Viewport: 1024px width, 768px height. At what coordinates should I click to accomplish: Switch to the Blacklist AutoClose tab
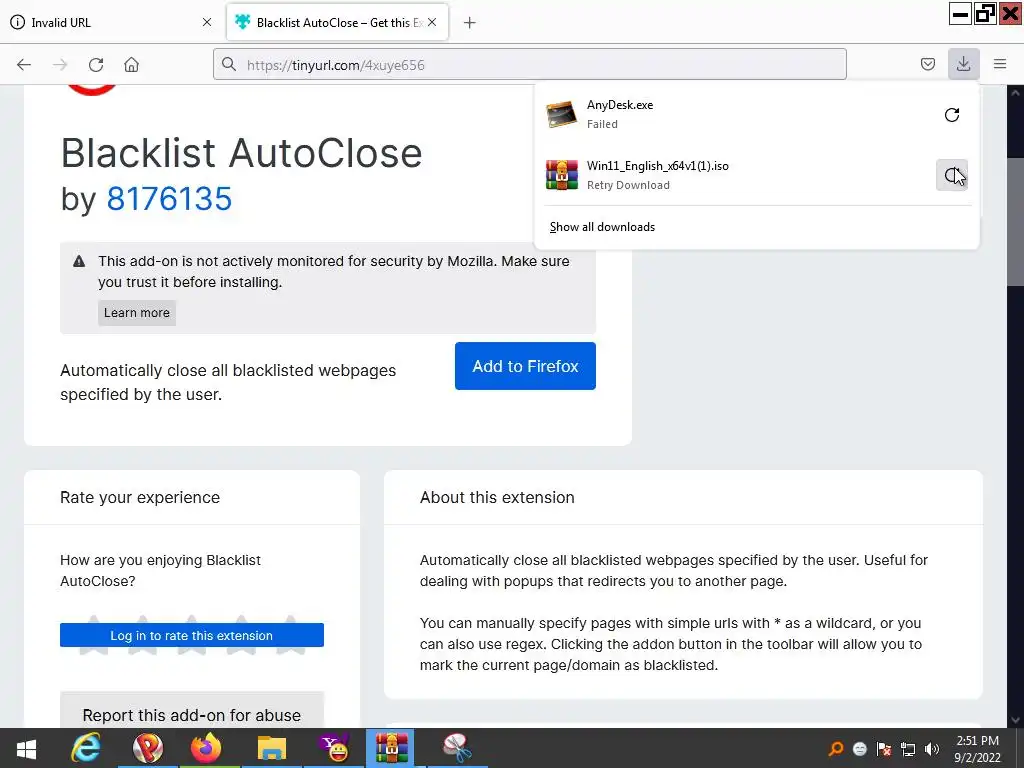337,22
